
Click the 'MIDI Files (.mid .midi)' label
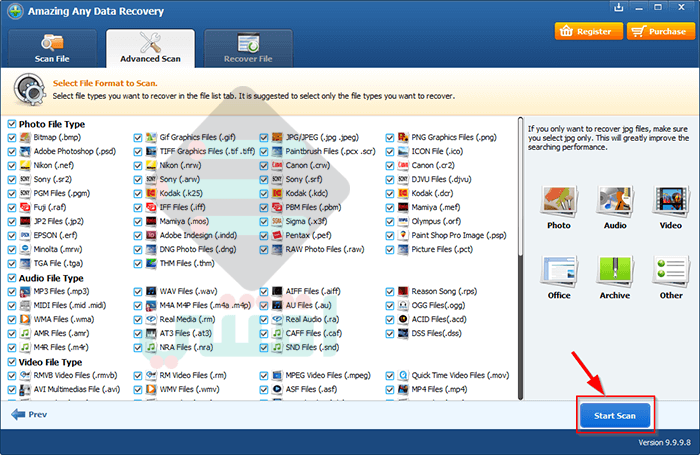point(70,305)
